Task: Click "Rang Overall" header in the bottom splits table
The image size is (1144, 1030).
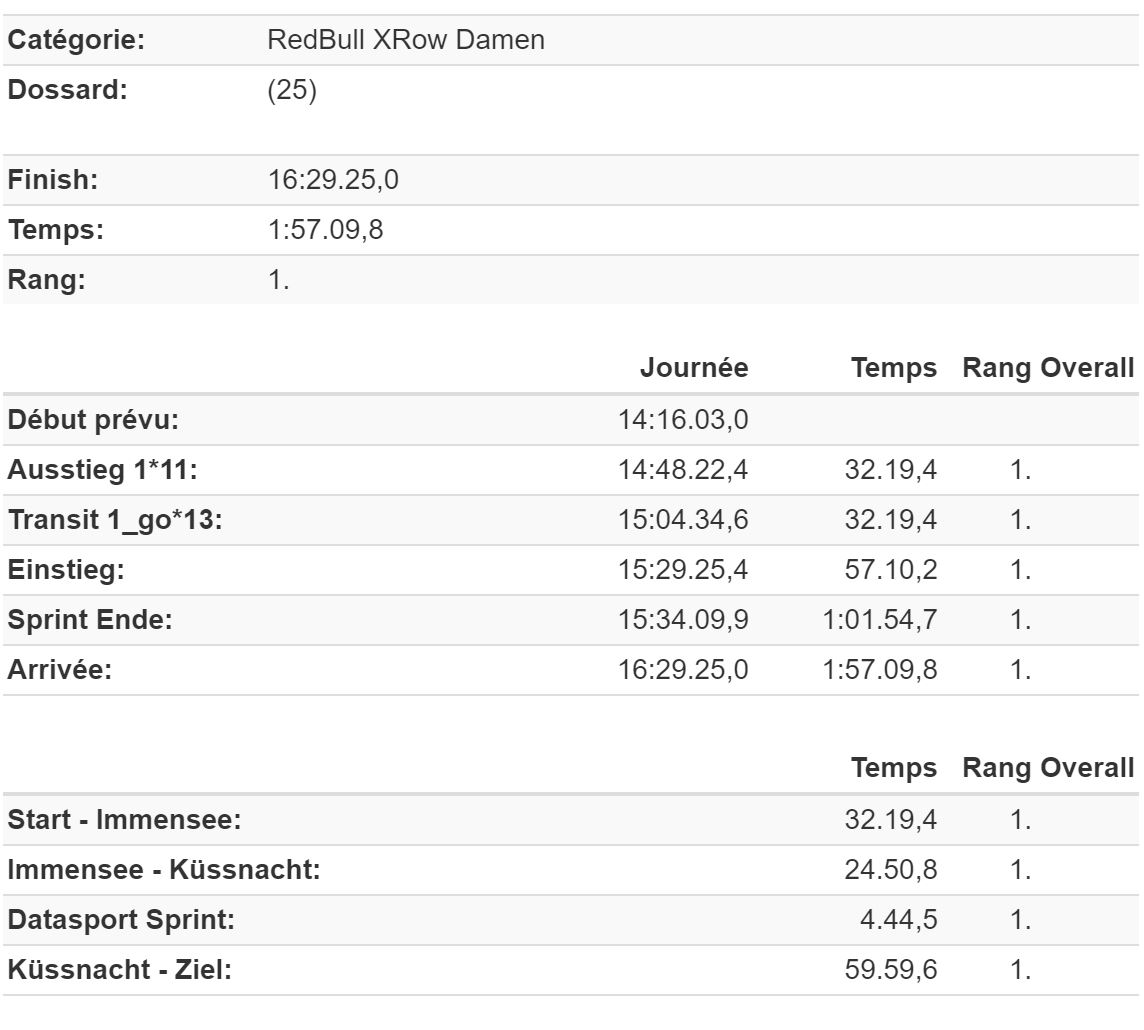Action: [x=1047, y=769]
